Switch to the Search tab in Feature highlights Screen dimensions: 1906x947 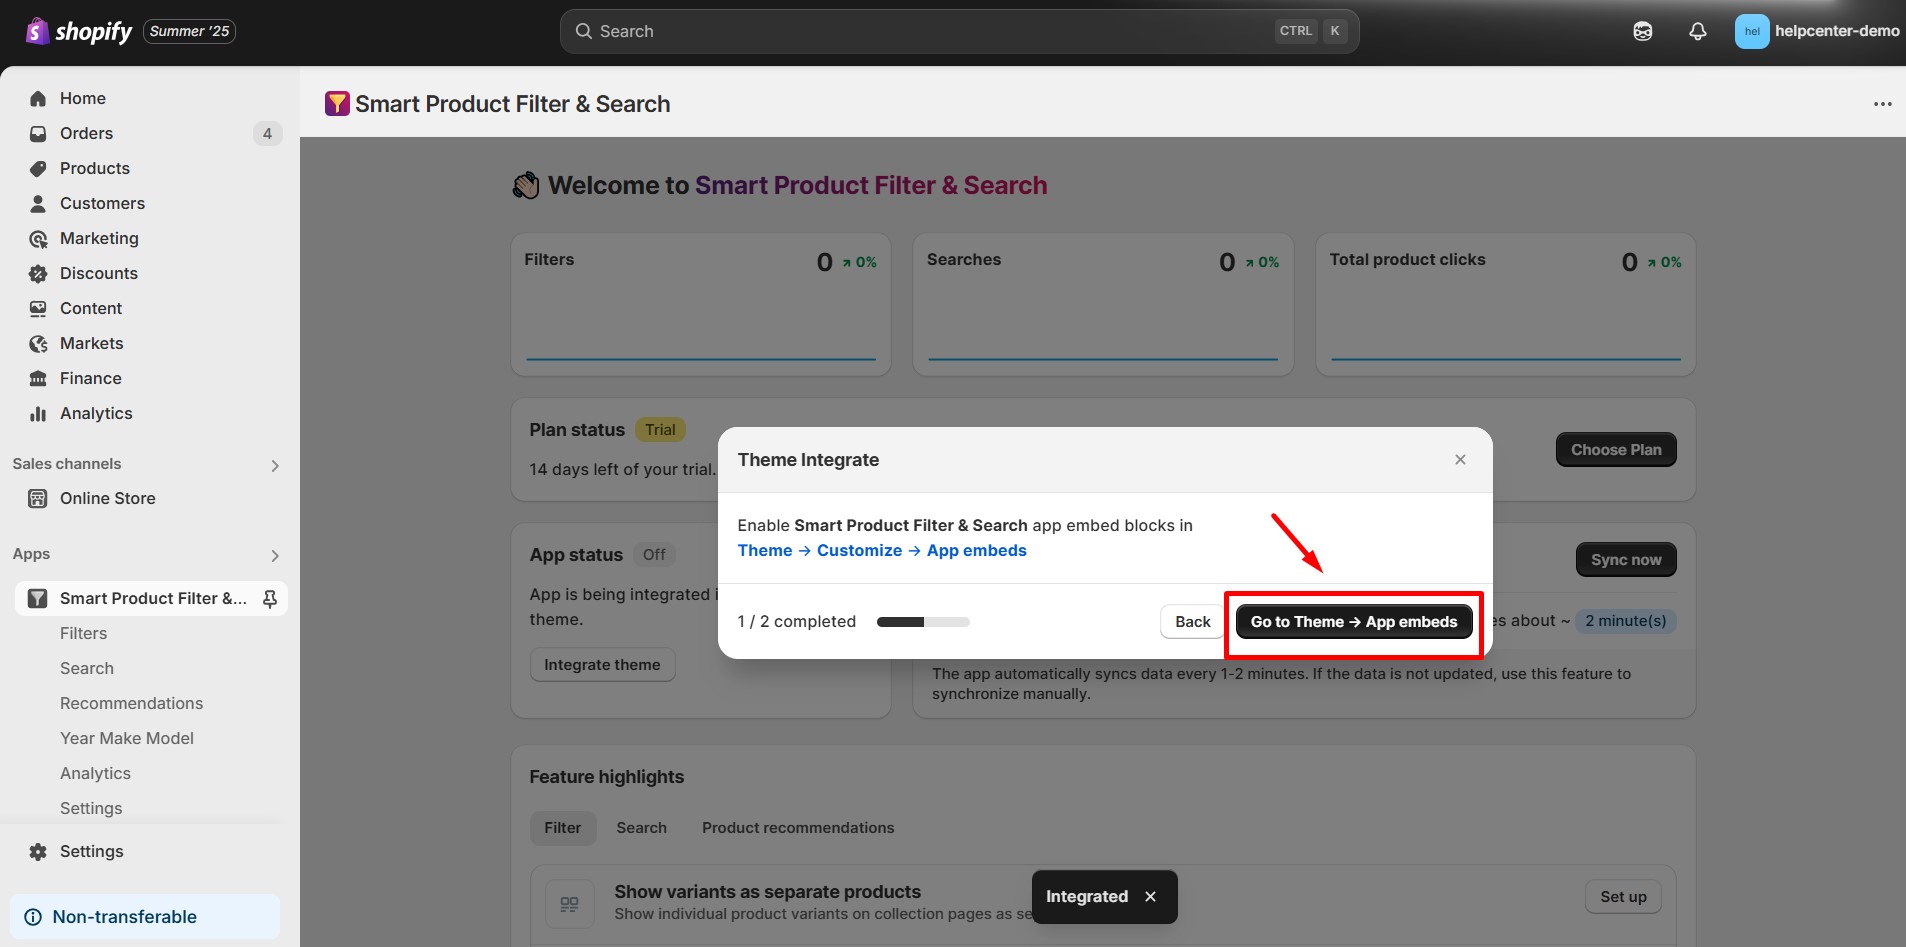coord(641,827)
